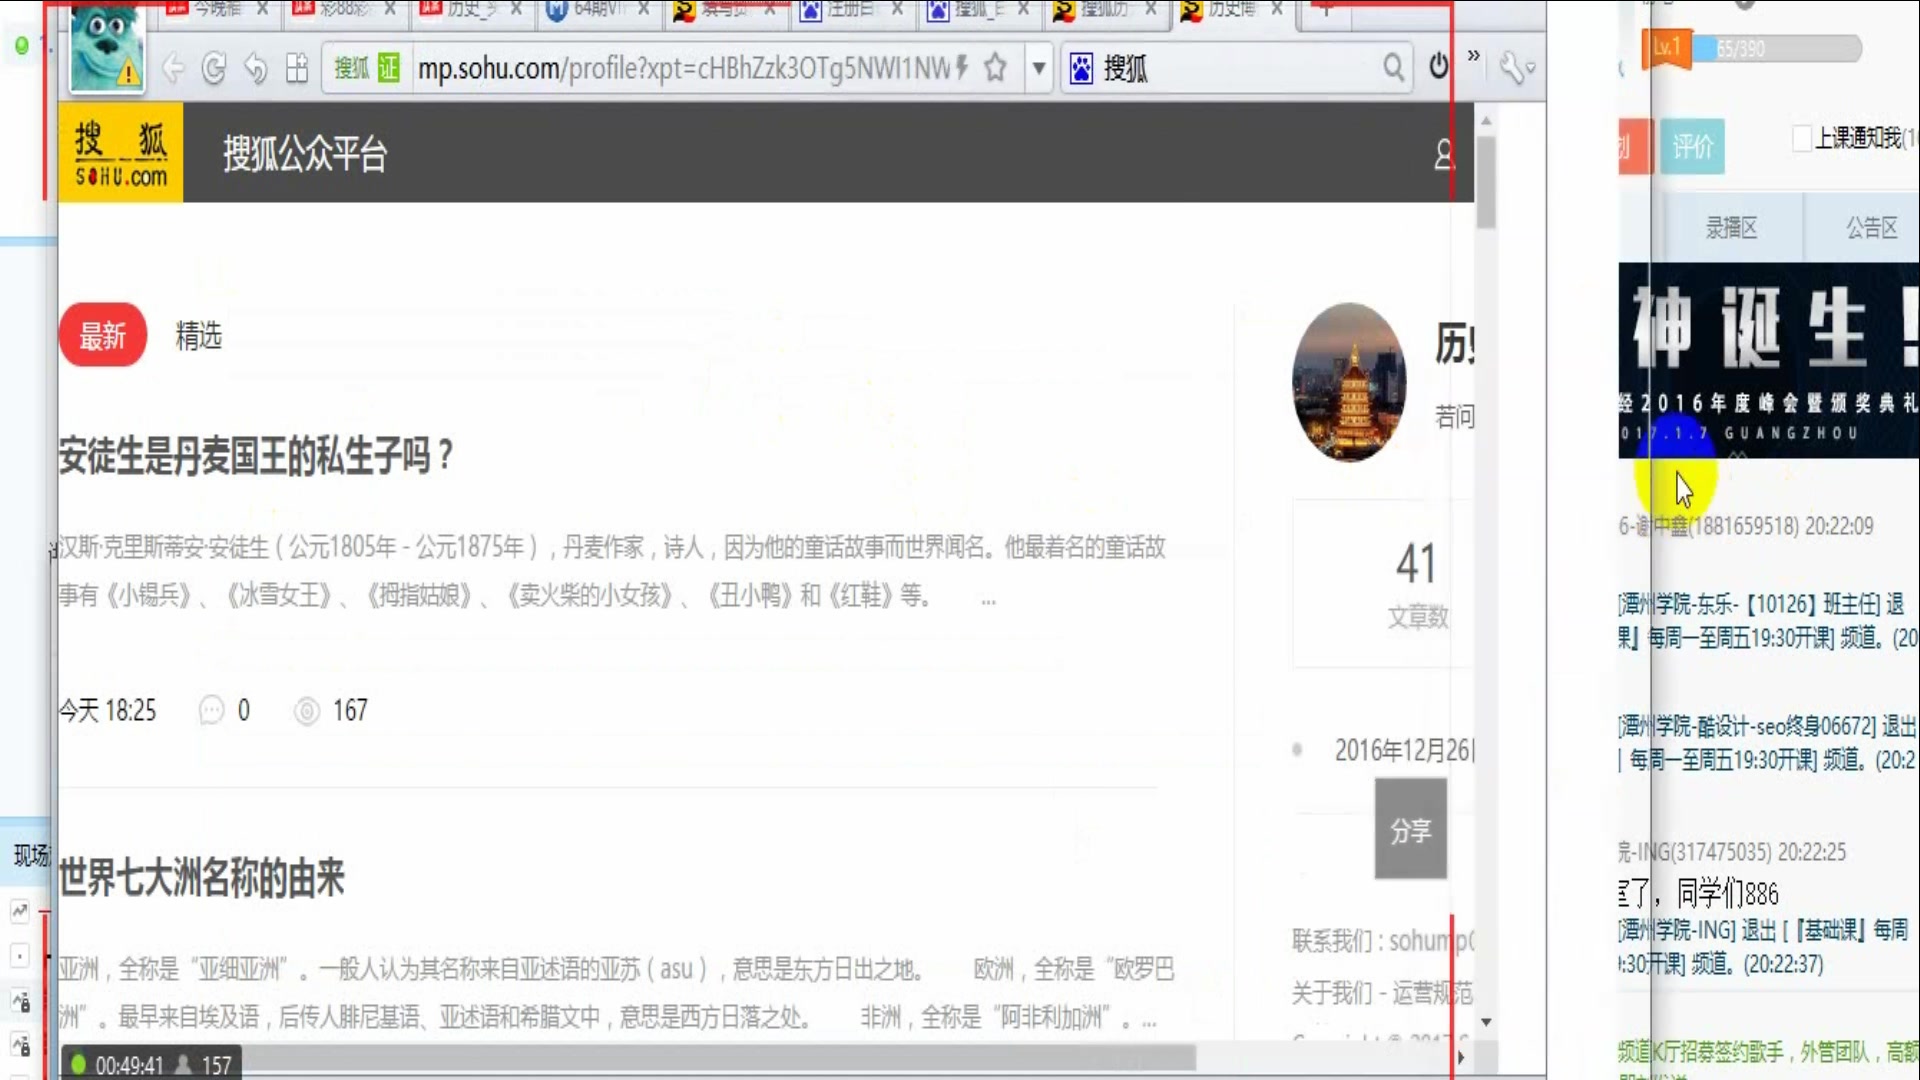Click the 现场 label in left panel
Screen dimensions: 1920x1080
point(30,855)
